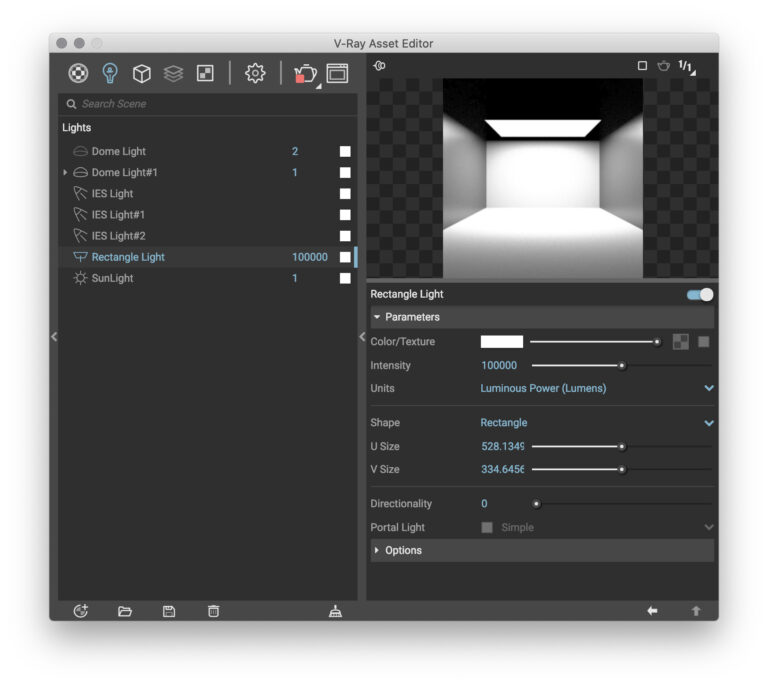Save asset to file with disk icon
768x686 pixels.
tap(169, 611)
